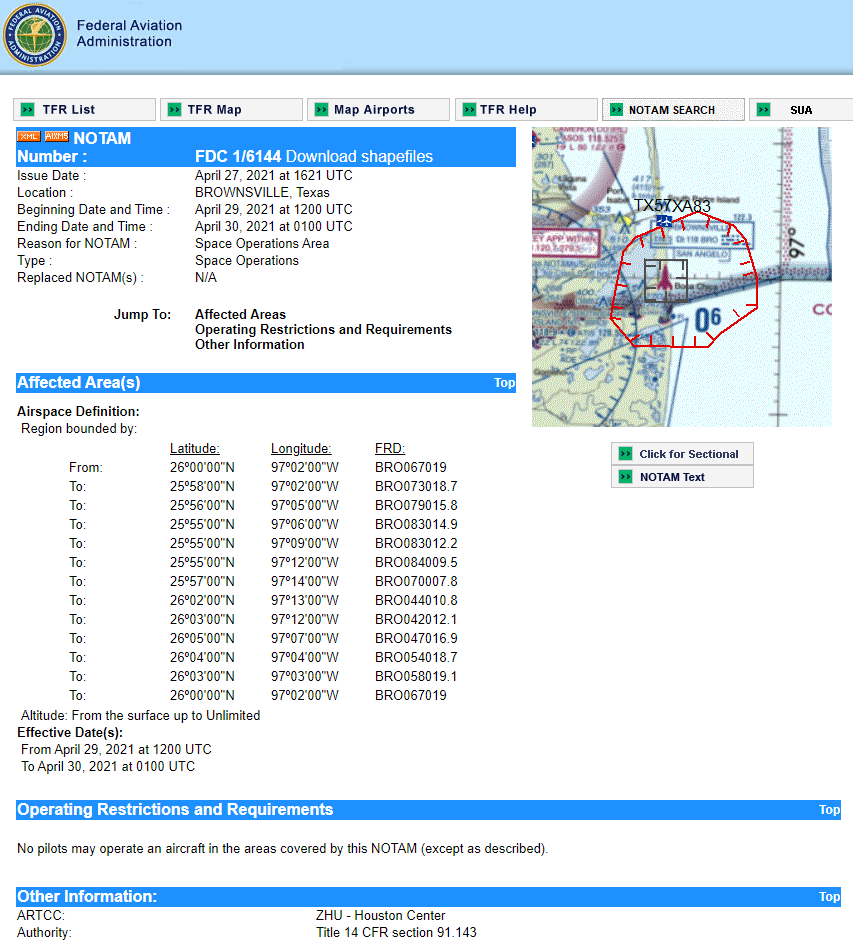Download shapefiles for FDC 1/6144
The width and height of the screenshot is (853, 943).
click(x=359, y=156)
